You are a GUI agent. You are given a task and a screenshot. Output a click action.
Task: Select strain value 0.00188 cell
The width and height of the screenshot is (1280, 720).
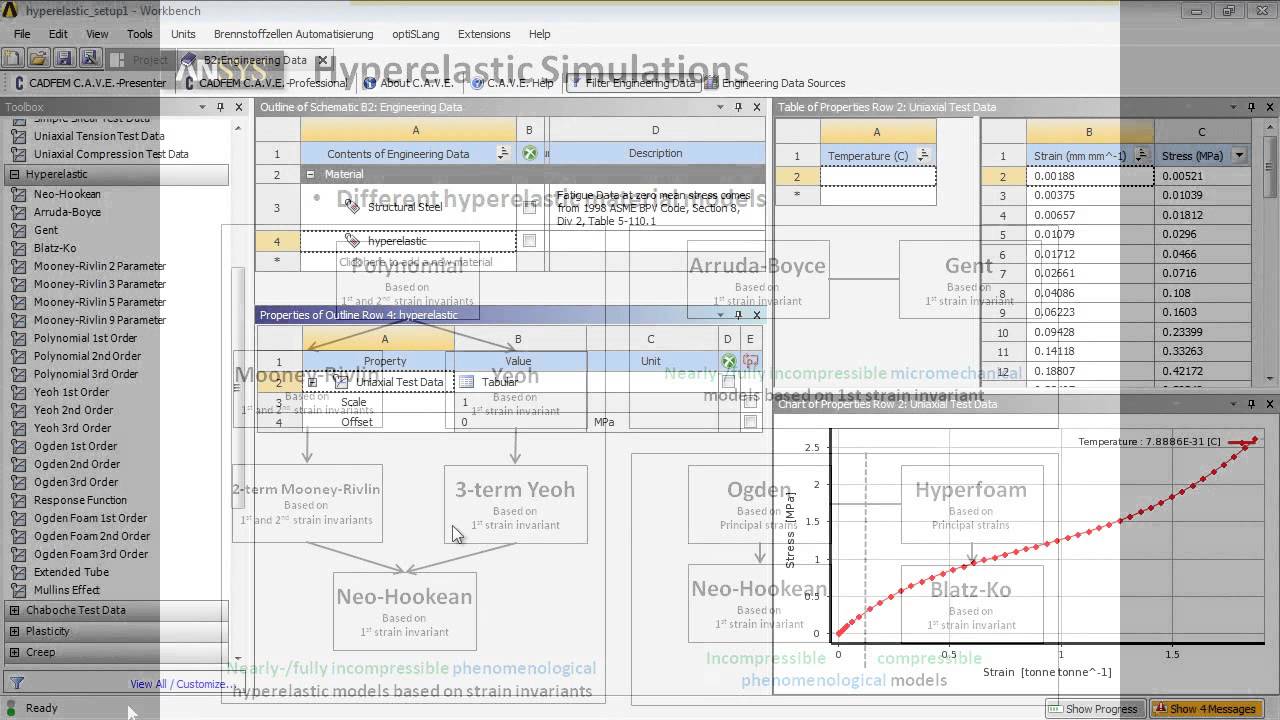pos(1089,176)
